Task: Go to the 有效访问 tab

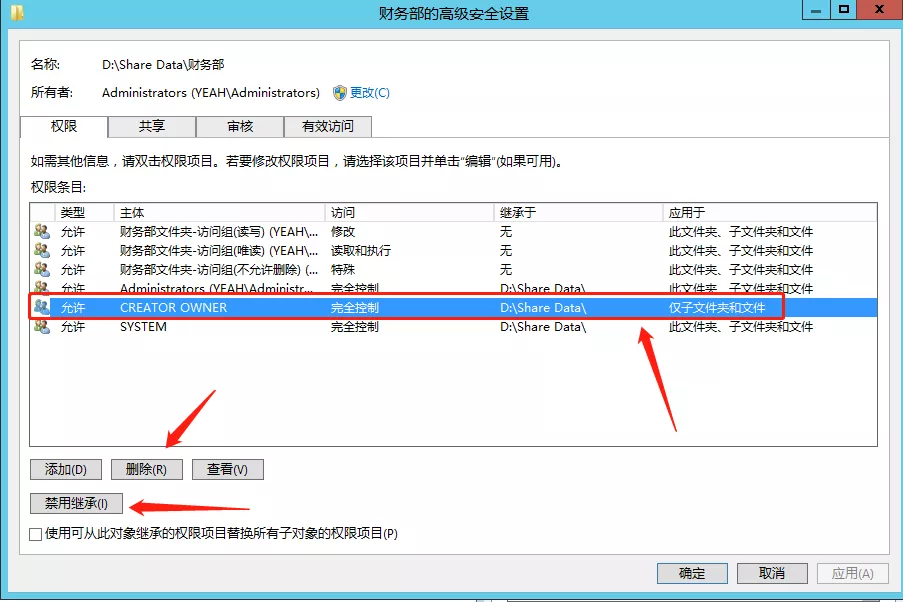Action: tap(327, 126)
